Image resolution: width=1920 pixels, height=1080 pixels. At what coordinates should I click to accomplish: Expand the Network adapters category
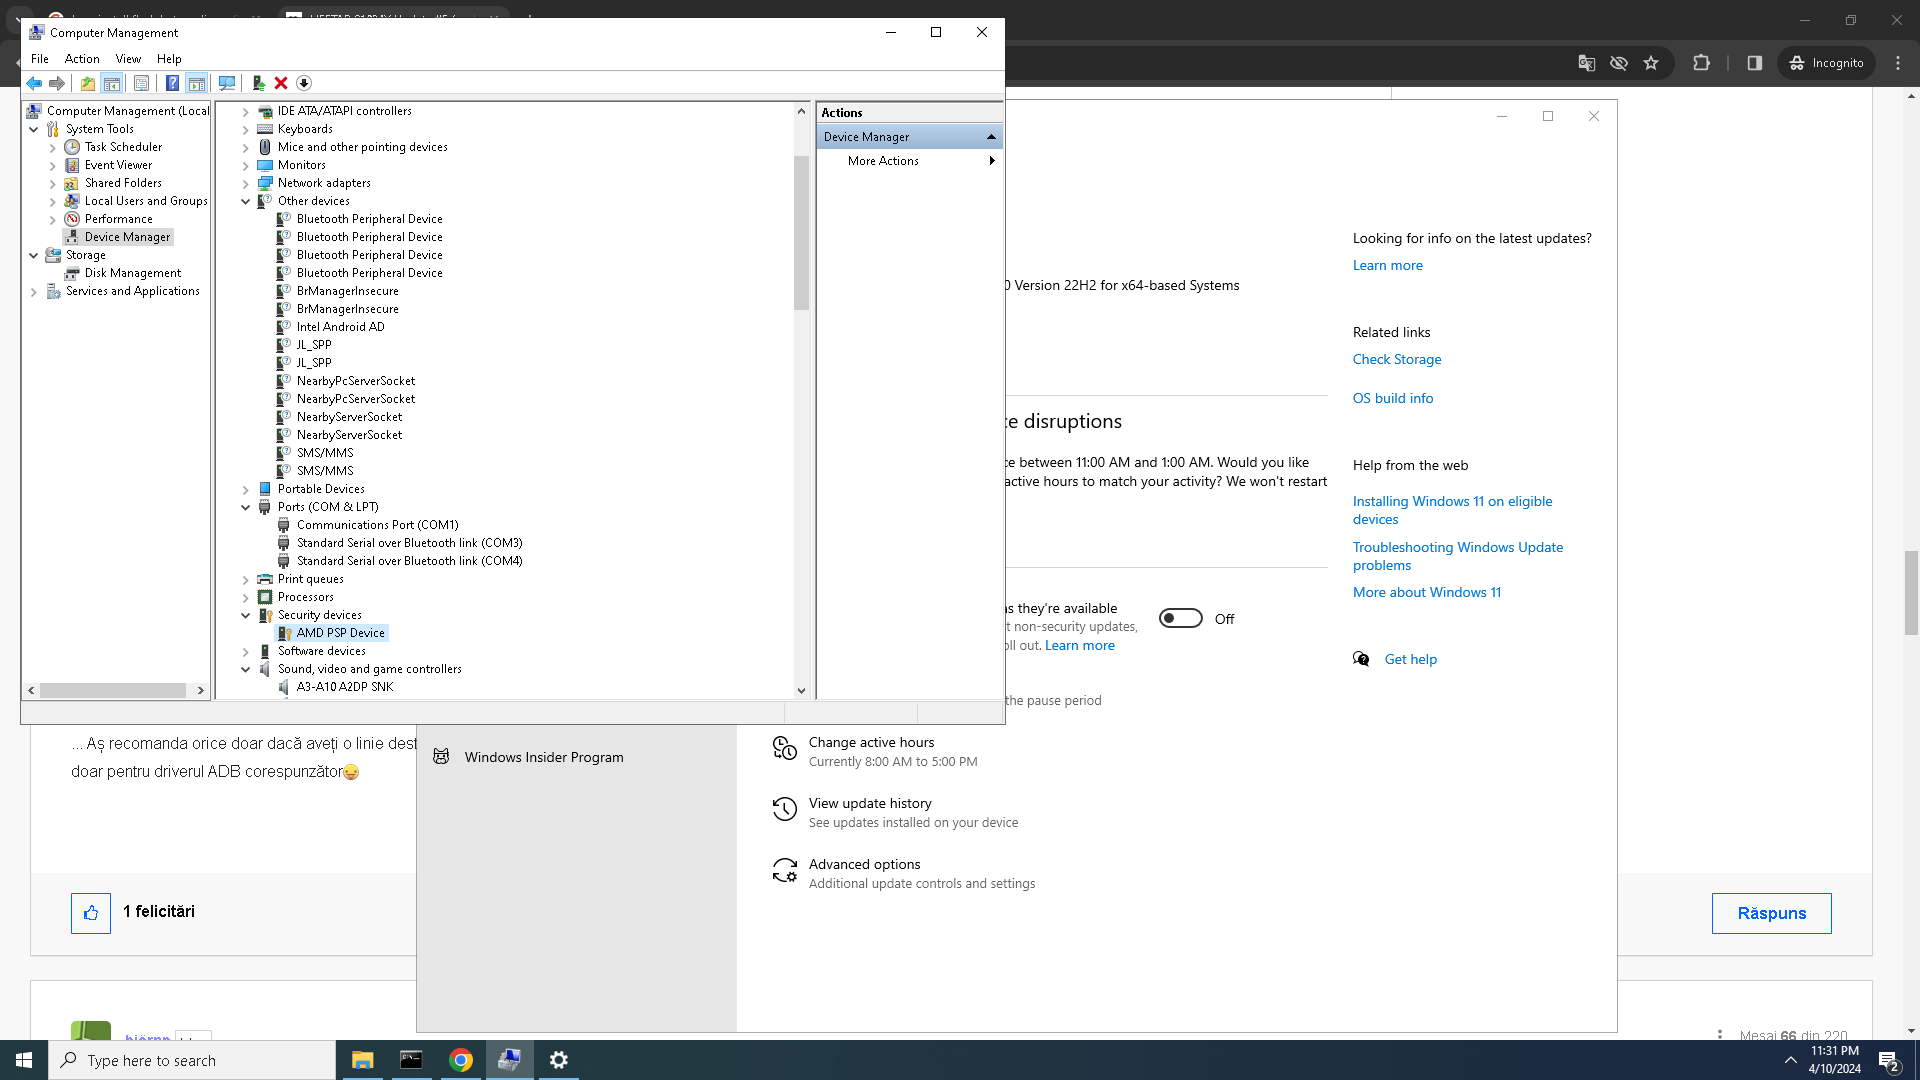tap(246, 183)
